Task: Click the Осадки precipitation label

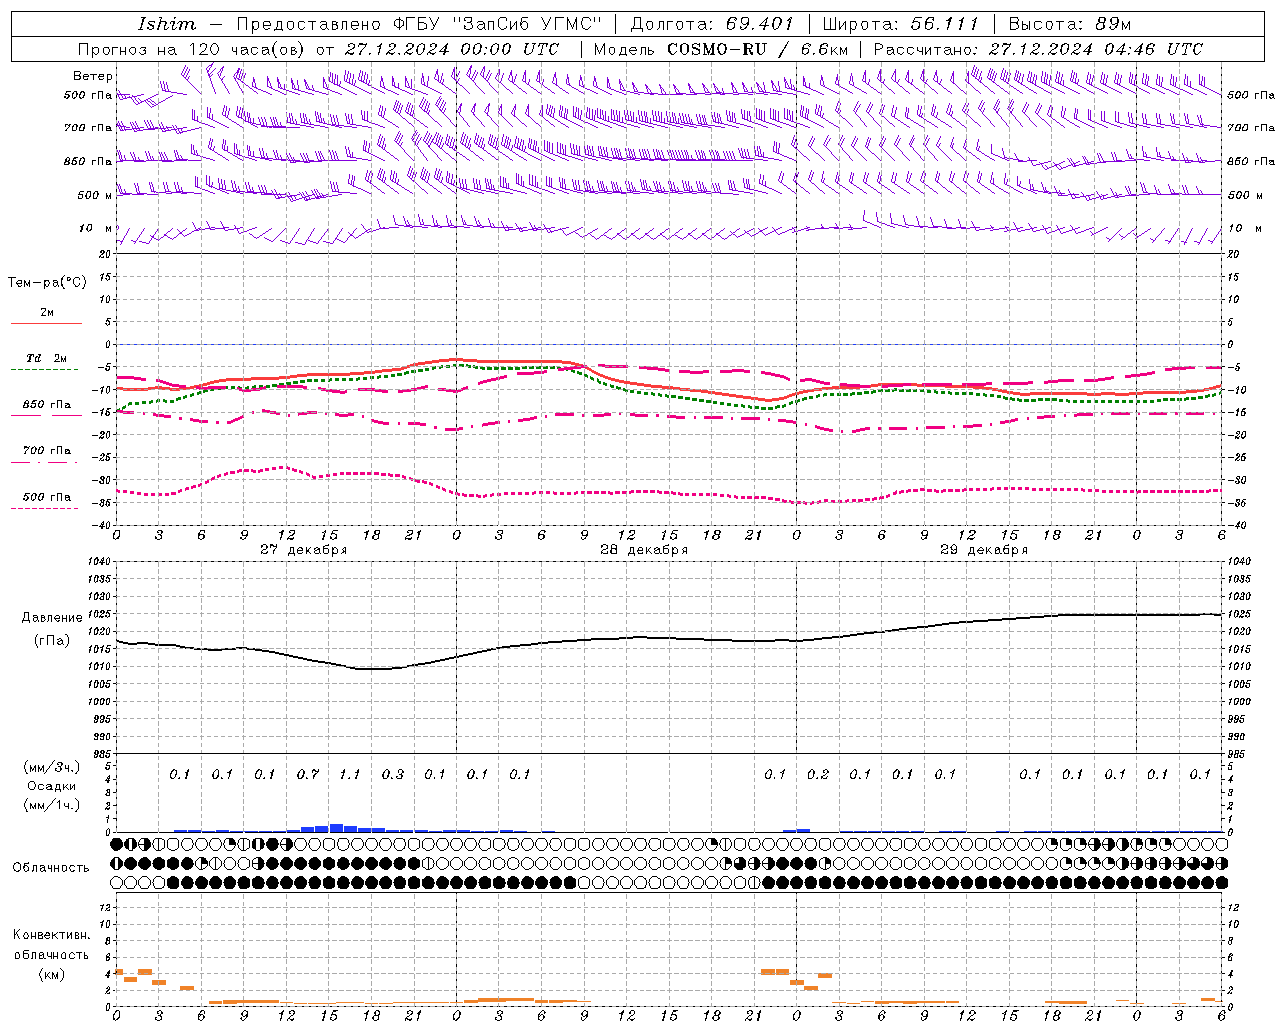Action: (52, 786)
